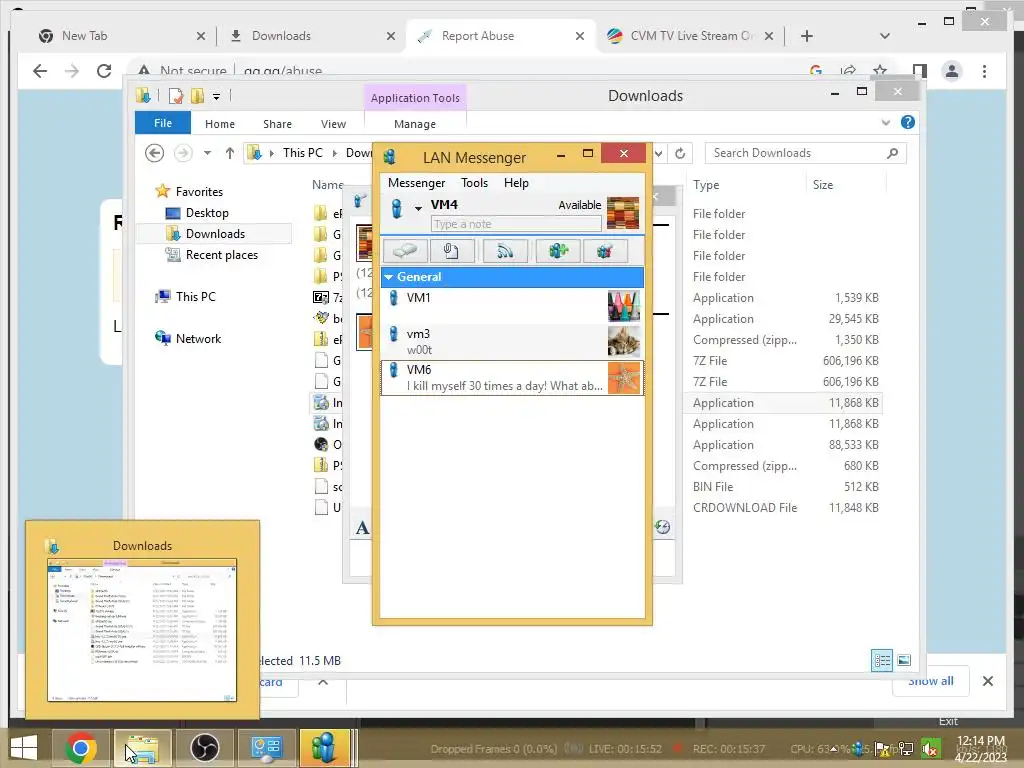
Task: Click the VM4 user avatar picture
Action: point(623,213)
